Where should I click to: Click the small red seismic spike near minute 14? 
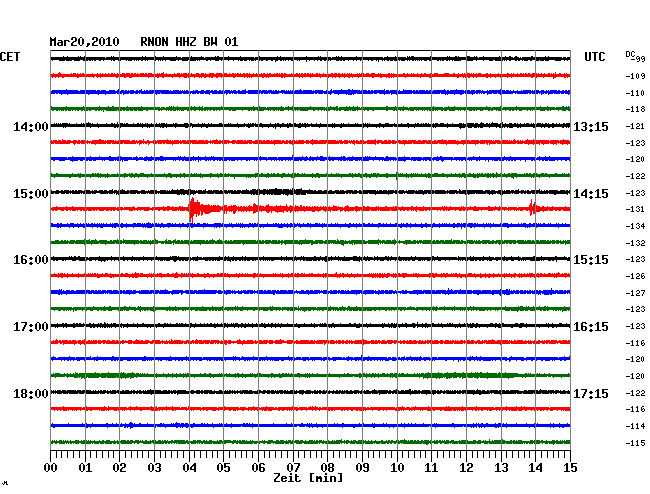point(532,208)
